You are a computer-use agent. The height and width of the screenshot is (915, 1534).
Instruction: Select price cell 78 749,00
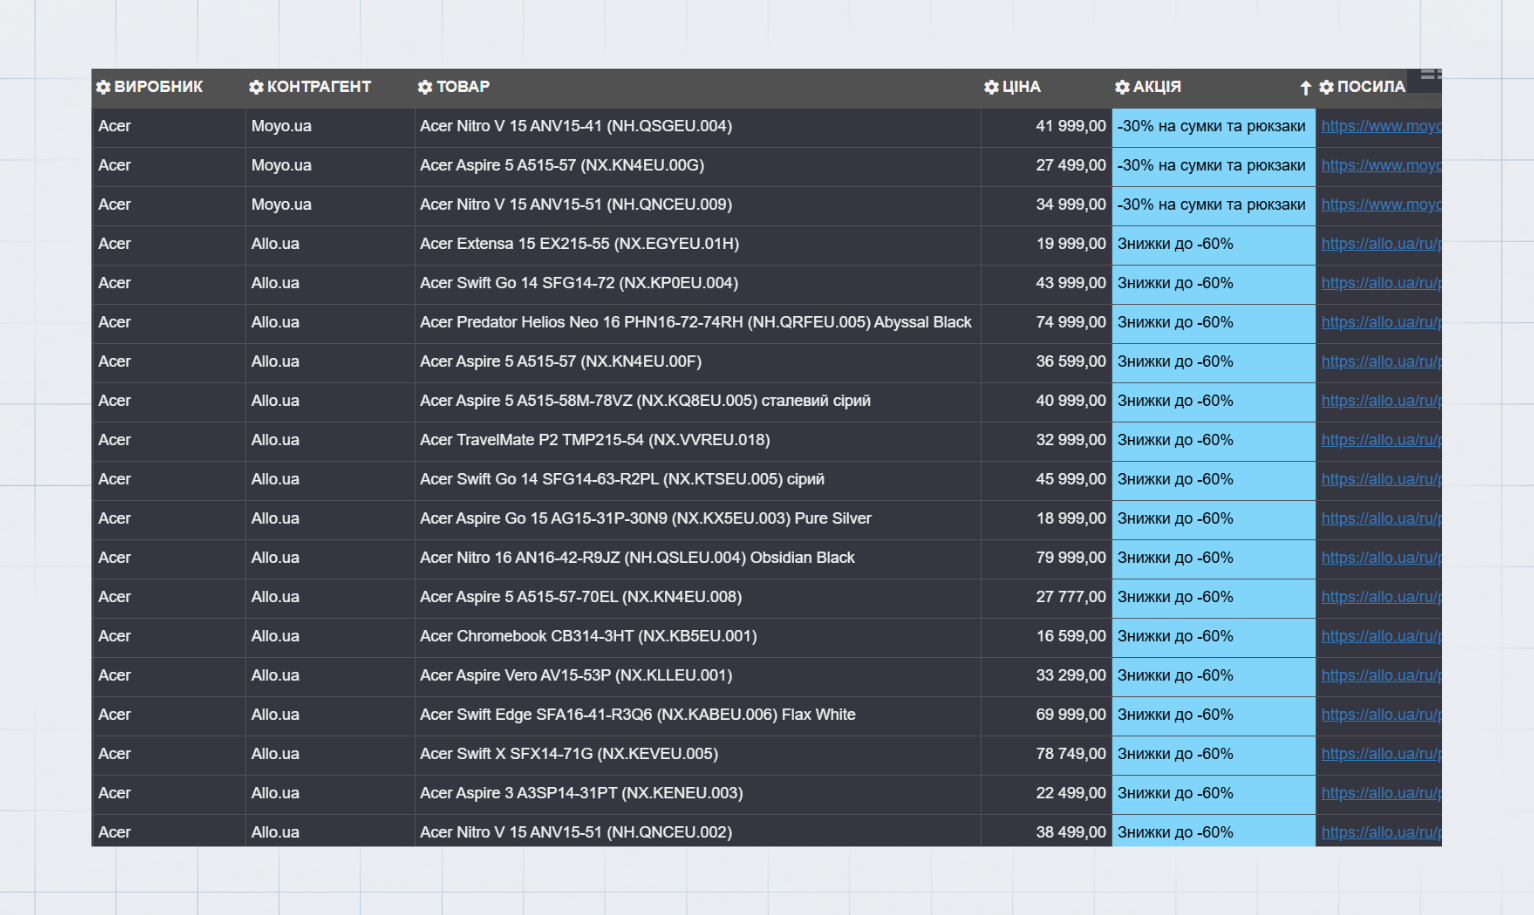(1046, 754)
